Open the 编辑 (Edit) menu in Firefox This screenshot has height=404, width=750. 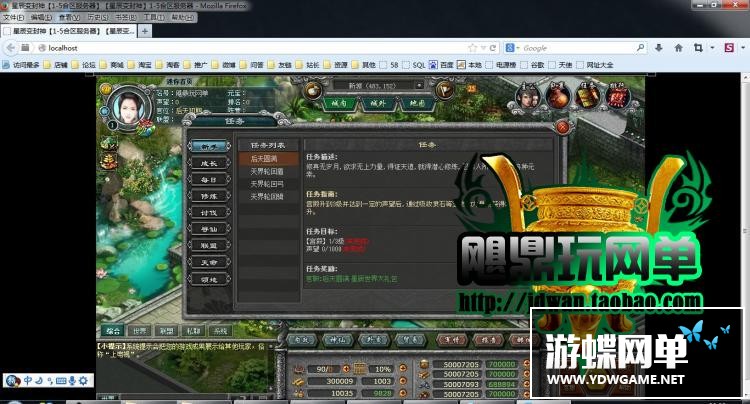click(41, 17)
